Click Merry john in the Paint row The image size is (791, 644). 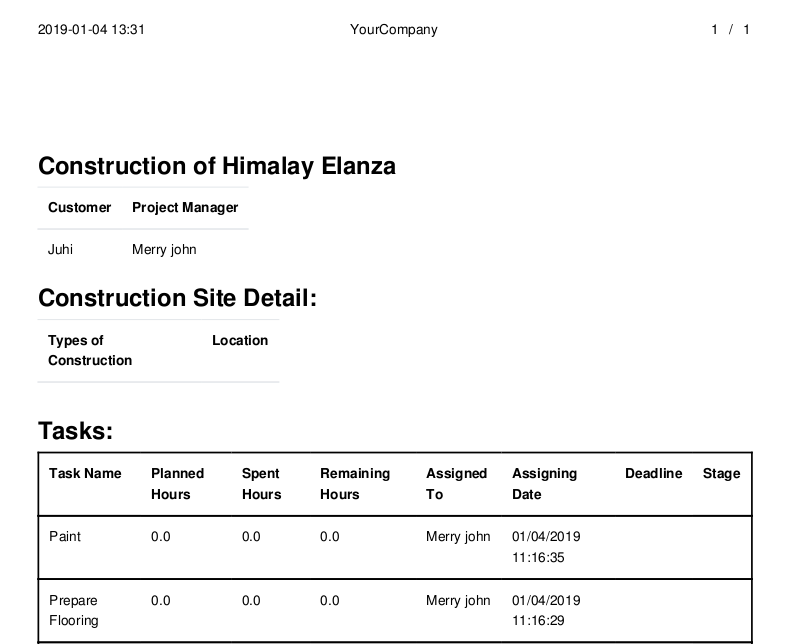click(458, 537)
